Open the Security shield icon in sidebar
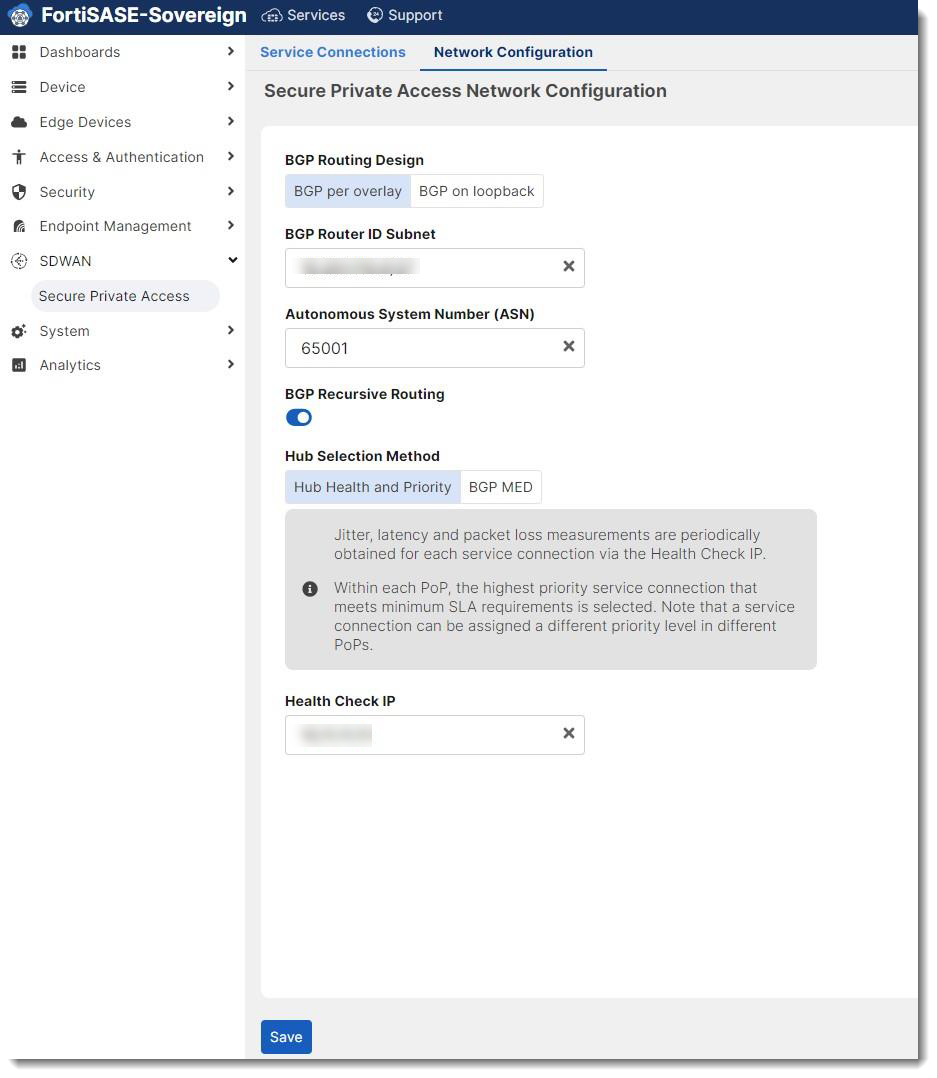Screen dimensions: 937x1078 tap(19, 191)
